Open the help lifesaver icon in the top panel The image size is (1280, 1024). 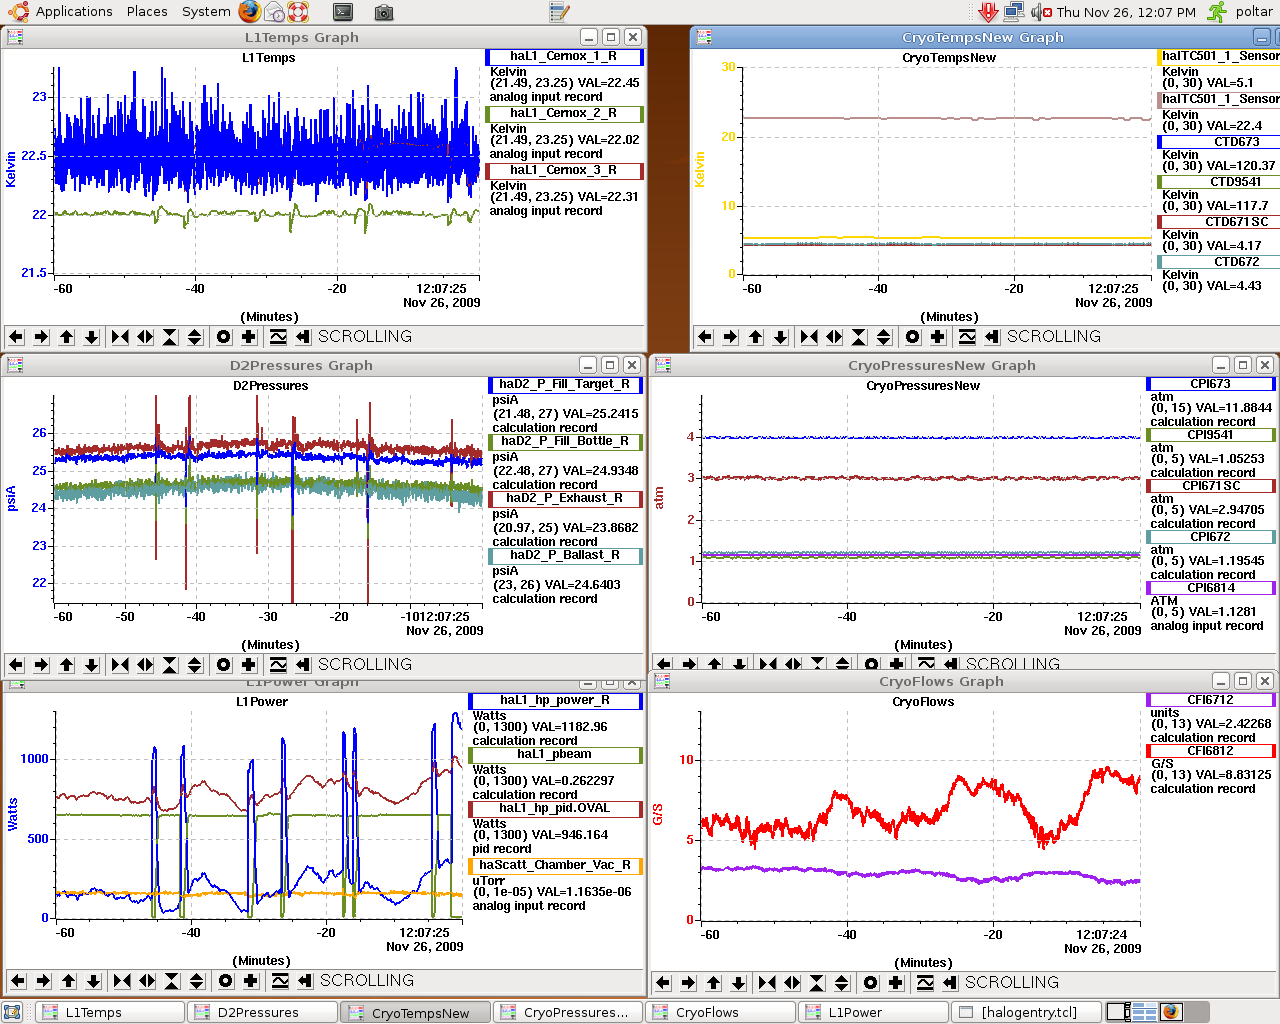point(298,12)
